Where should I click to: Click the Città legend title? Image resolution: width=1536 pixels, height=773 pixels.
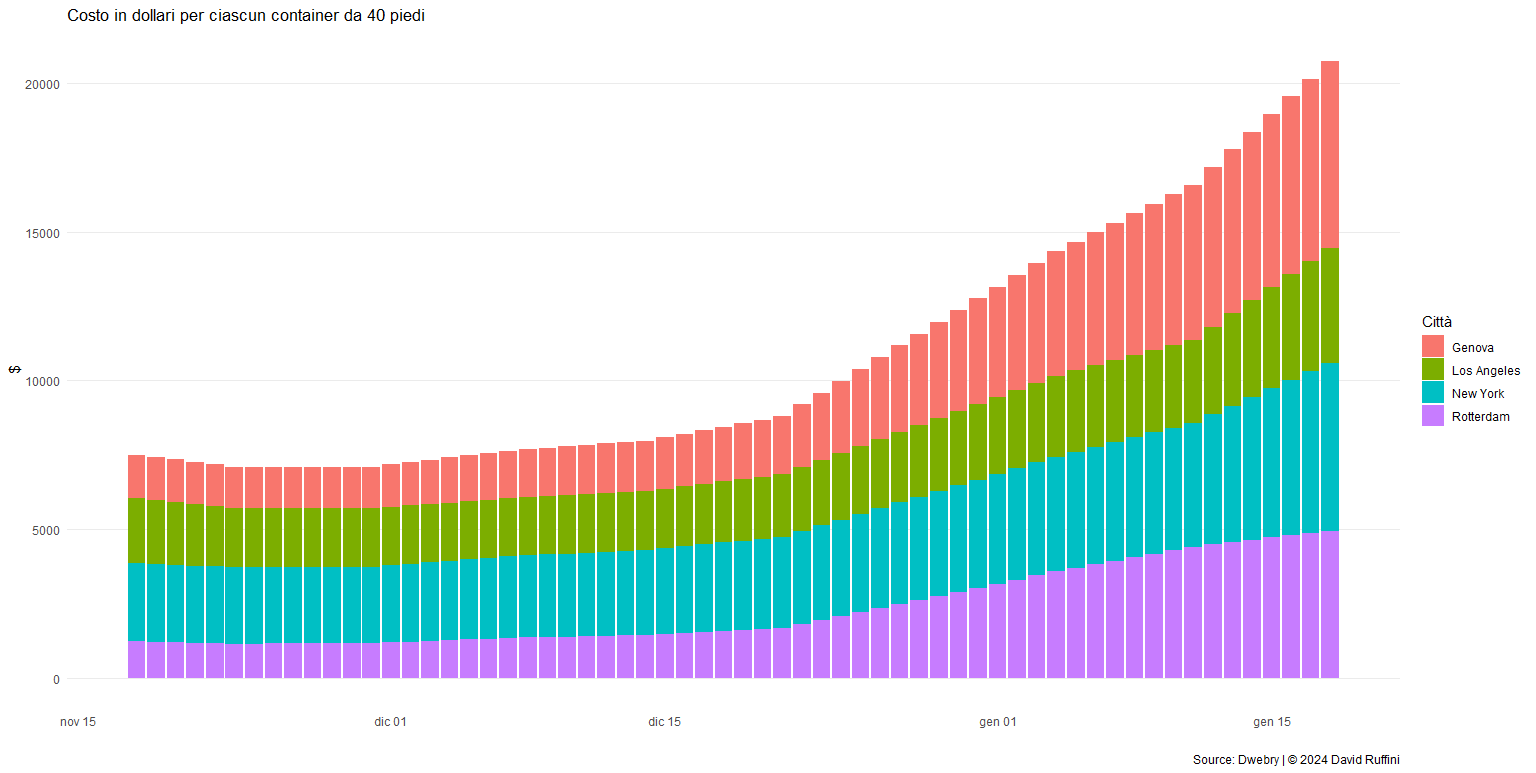point(1437,322)
